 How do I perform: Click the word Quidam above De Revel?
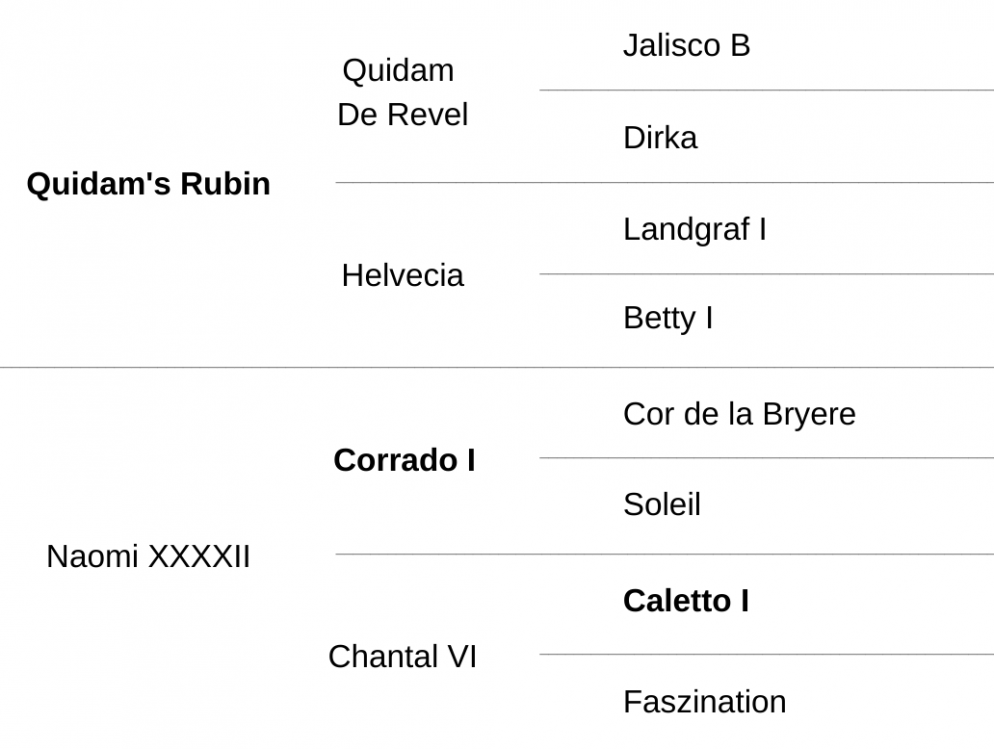(x=398, y=70)
